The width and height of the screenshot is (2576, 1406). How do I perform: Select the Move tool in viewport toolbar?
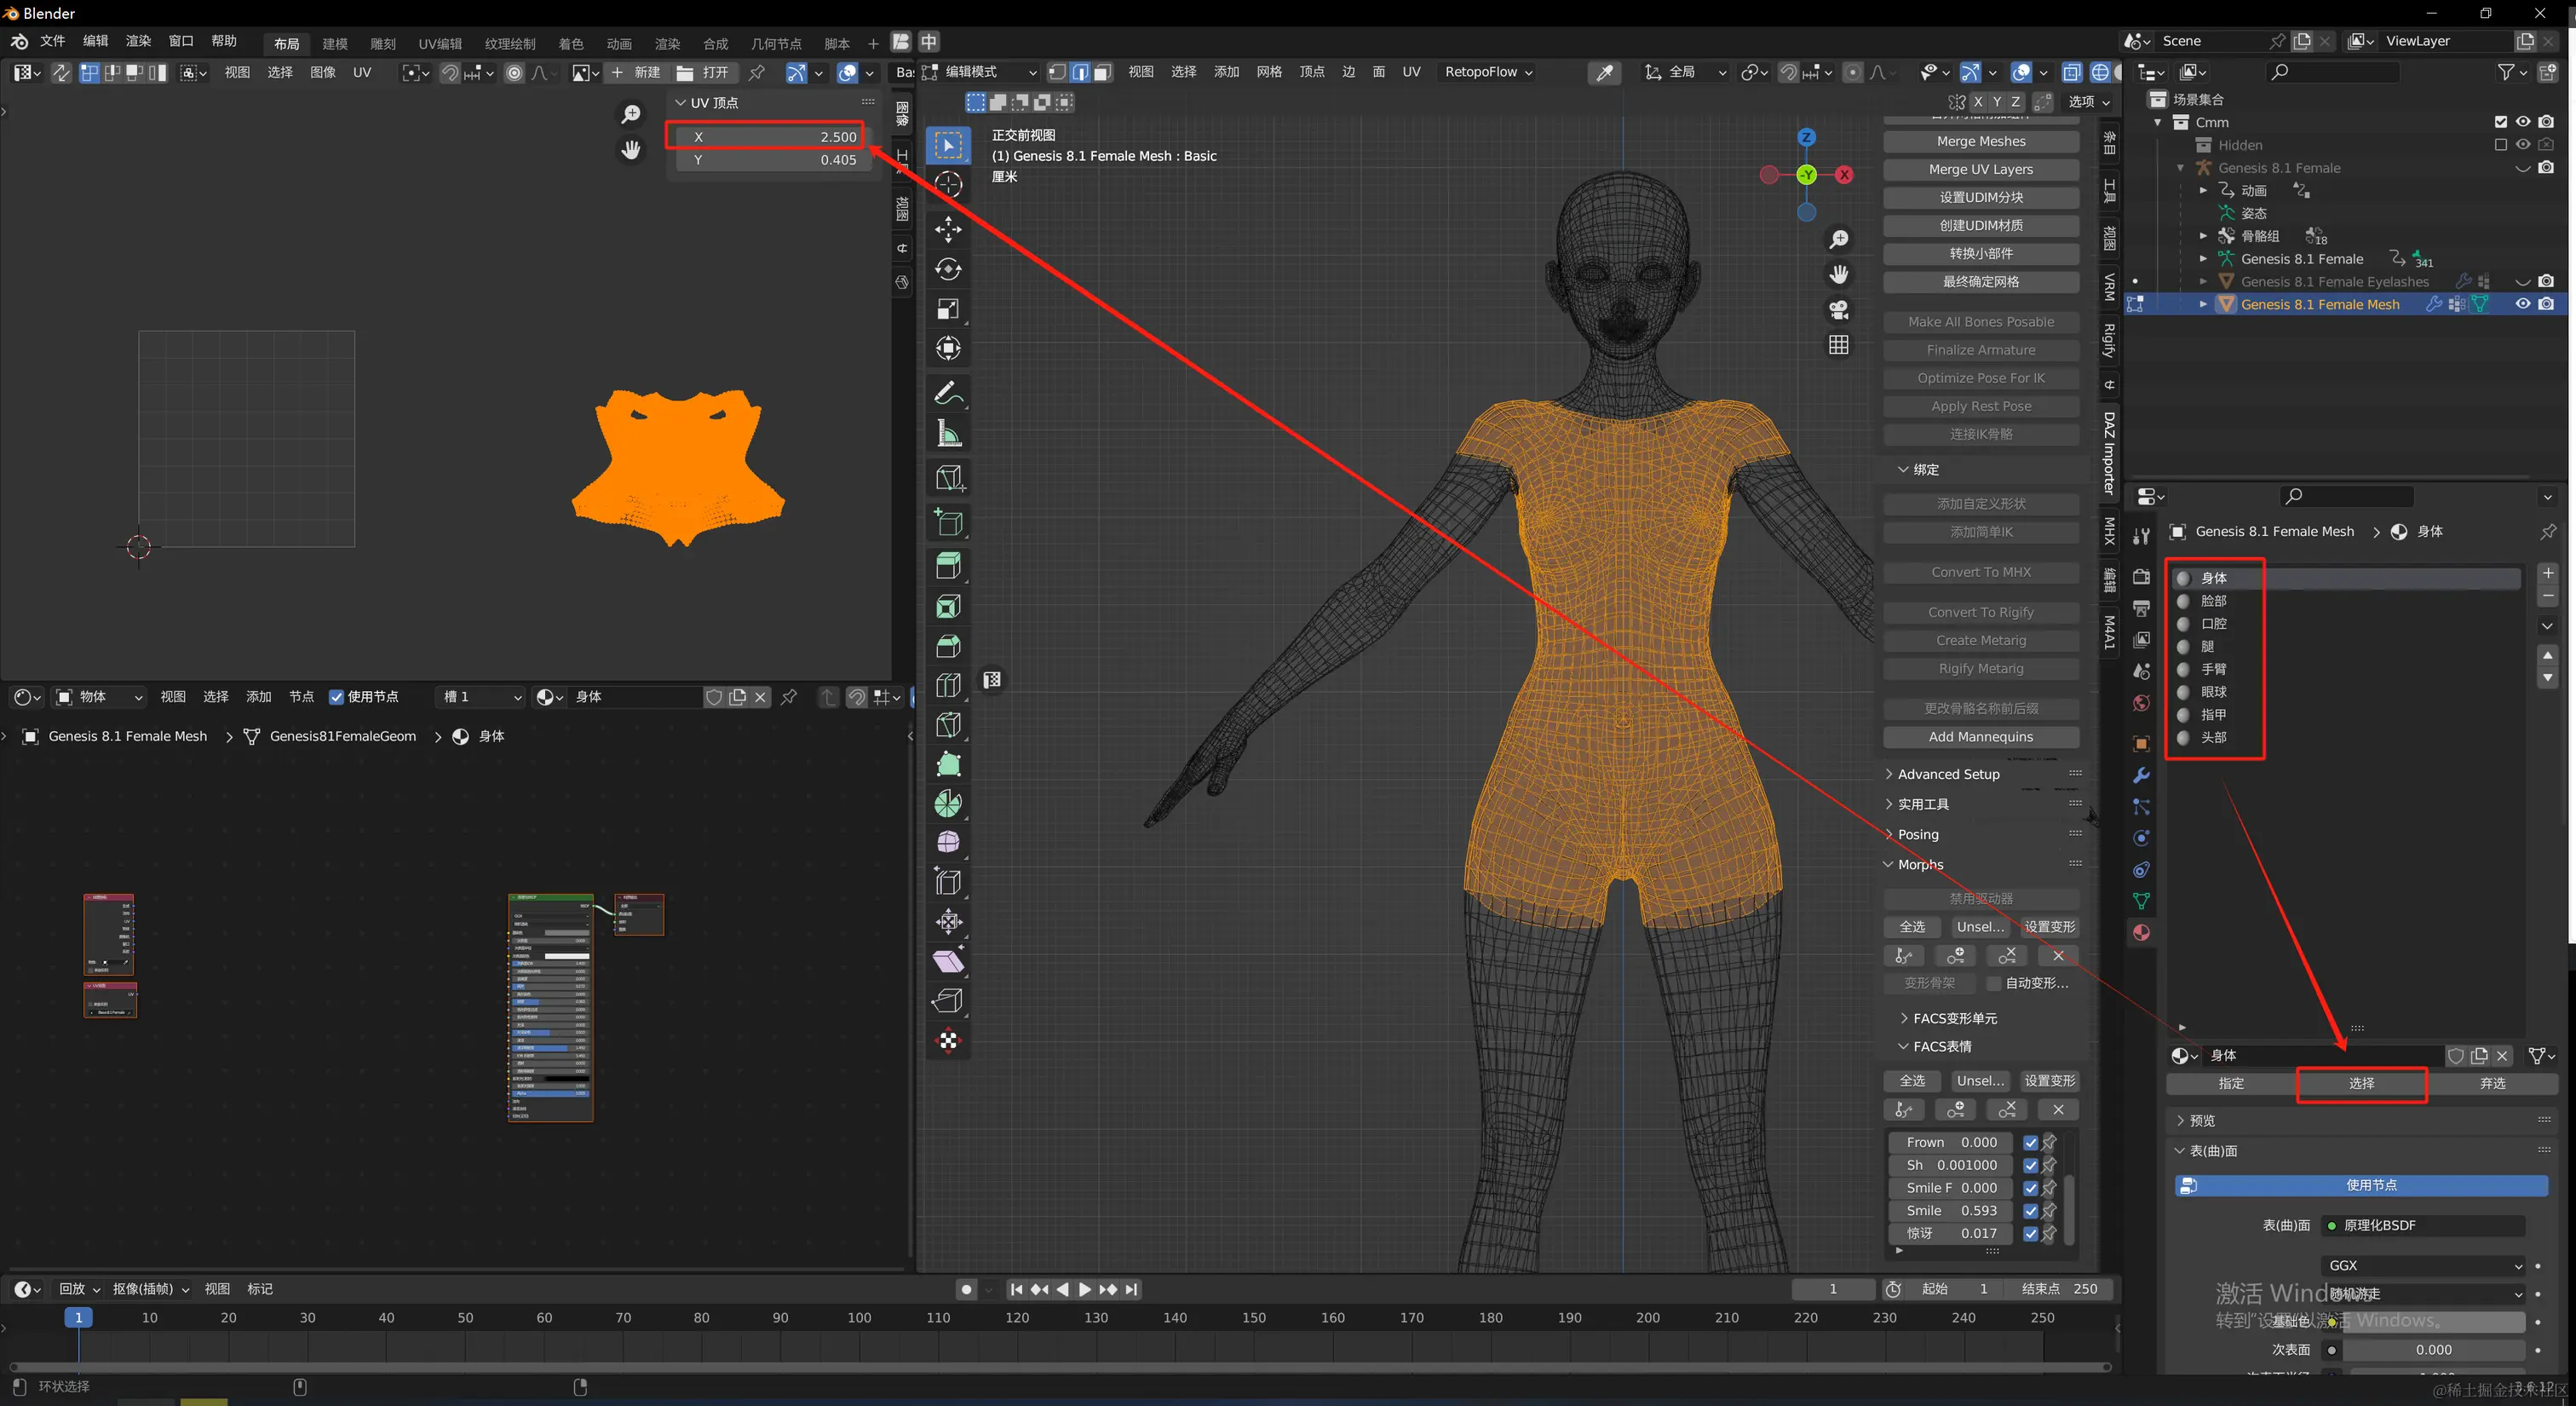[948, 229]
